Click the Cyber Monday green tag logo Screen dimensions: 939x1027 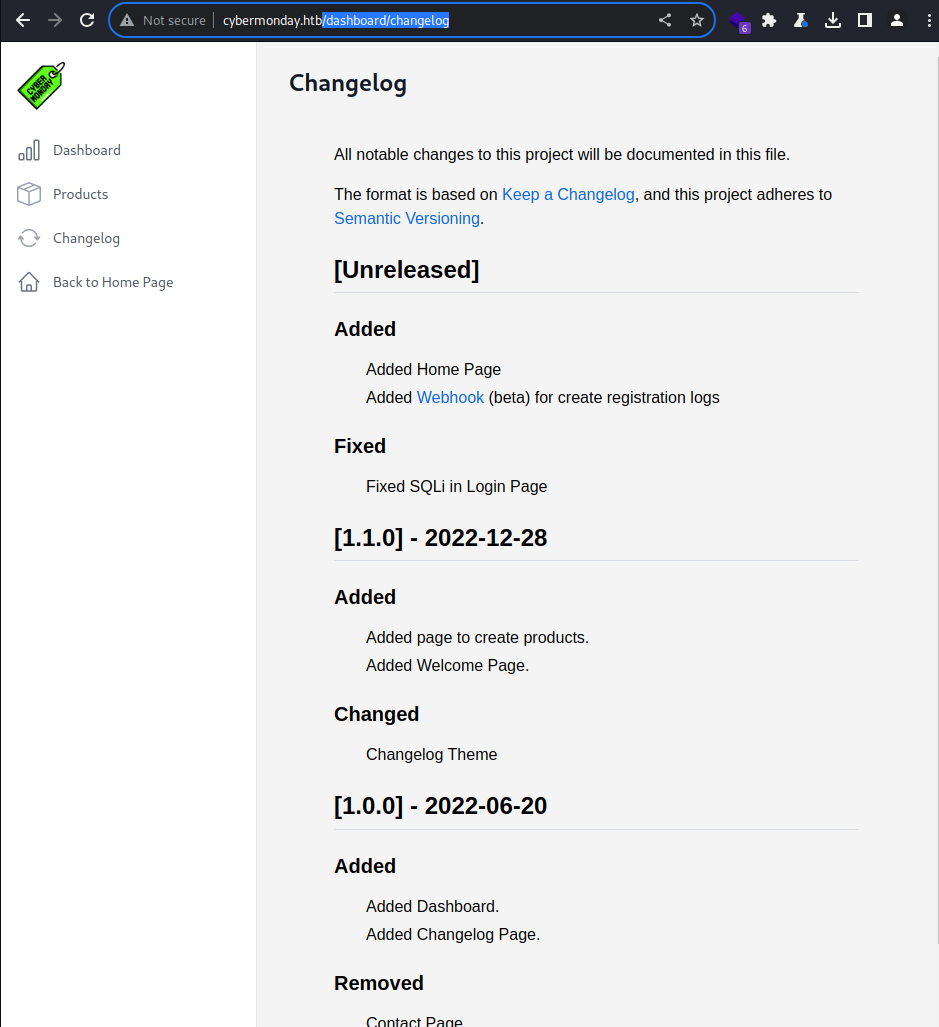[41, 86]
